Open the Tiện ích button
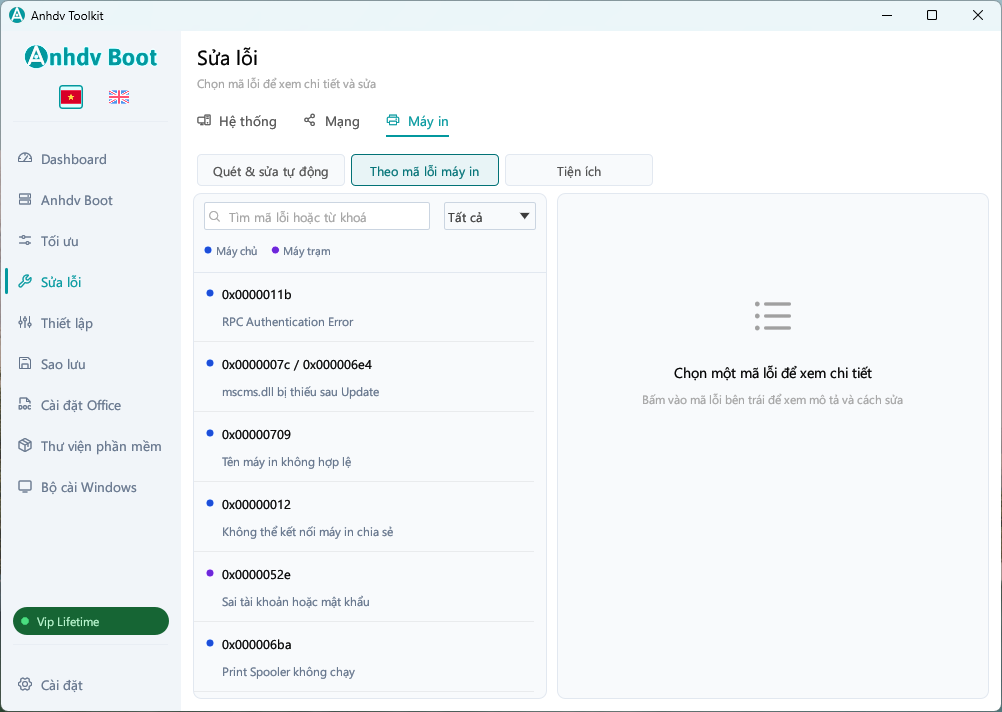The width and height of the screenshot is (1002, 712). [578, 171]
